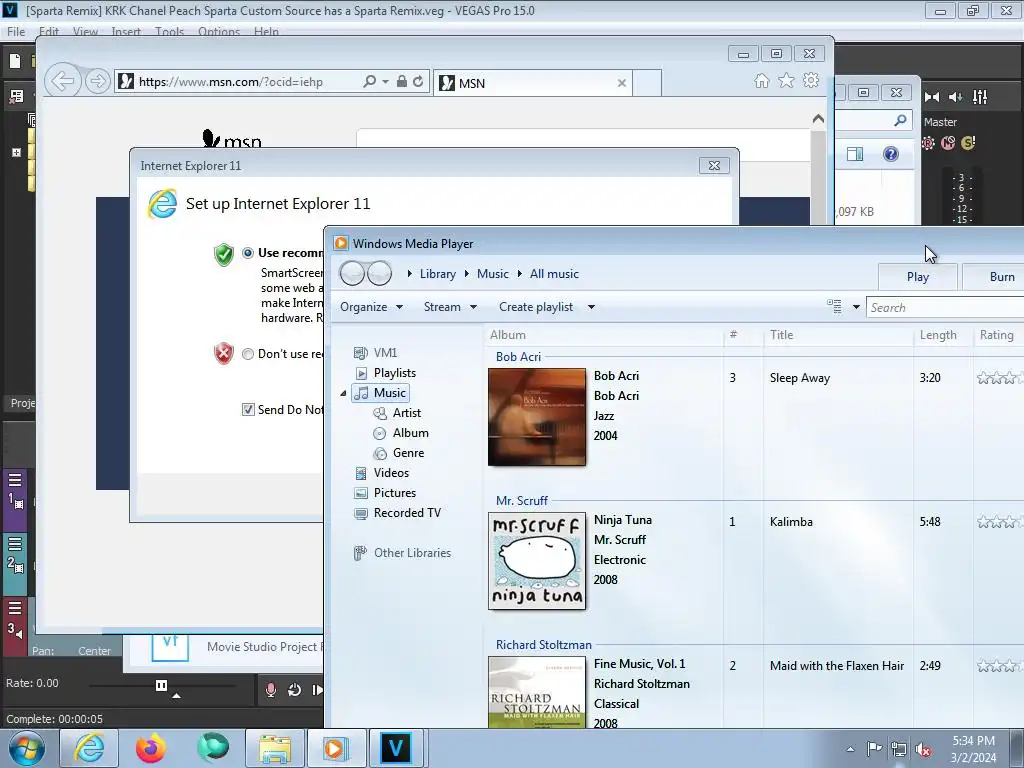Click the VEGAS new project document icon
The height and width of the screenshot is (768, 1024).
[15, 61]
